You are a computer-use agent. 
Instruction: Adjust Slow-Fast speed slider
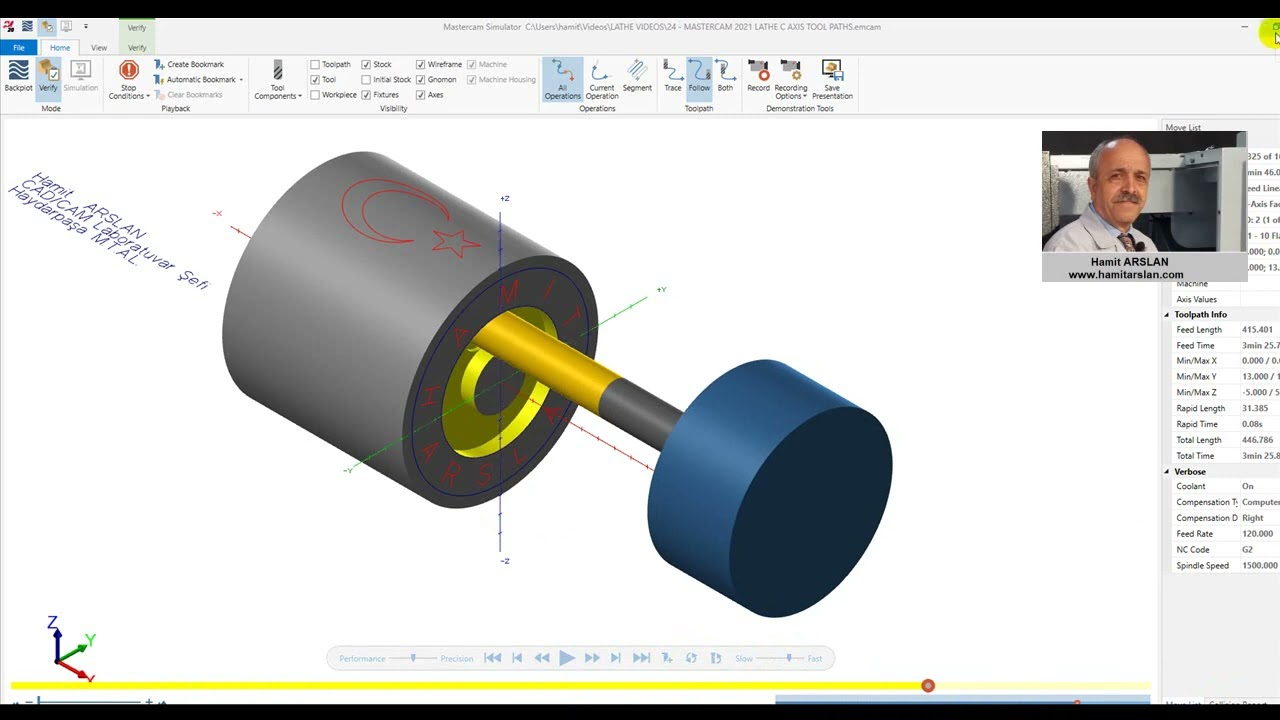click(x=789, y=658)
